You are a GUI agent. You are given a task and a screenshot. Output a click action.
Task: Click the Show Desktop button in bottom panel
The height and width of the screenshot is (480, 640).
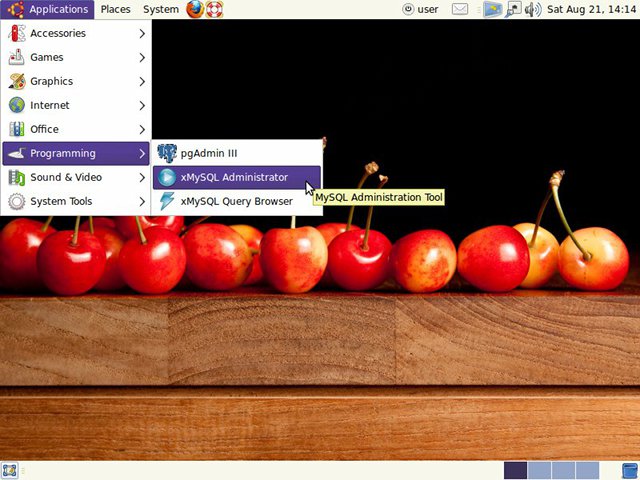point(9,471)
